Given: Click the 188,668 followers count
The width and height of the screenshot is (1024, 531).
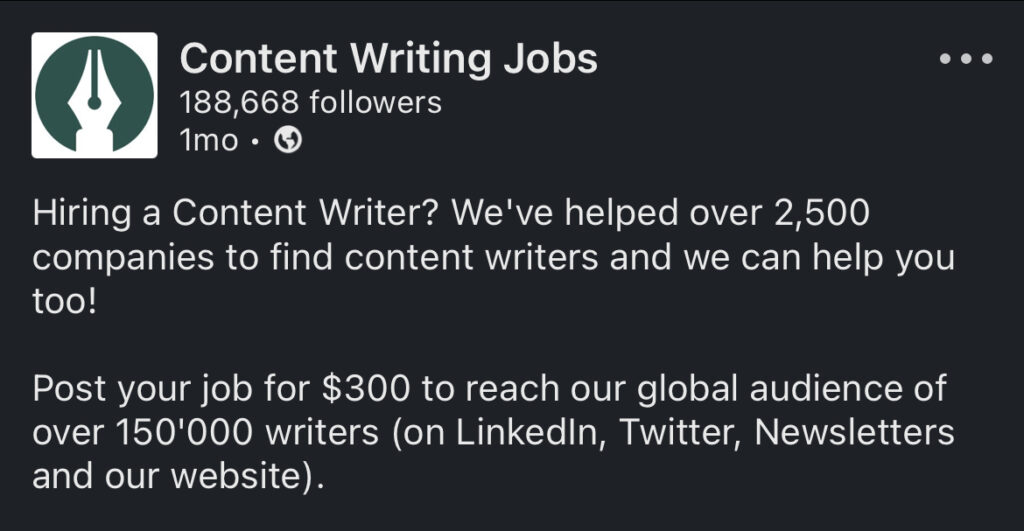Looking at the screenshot, I should click(x=311, y=103).
